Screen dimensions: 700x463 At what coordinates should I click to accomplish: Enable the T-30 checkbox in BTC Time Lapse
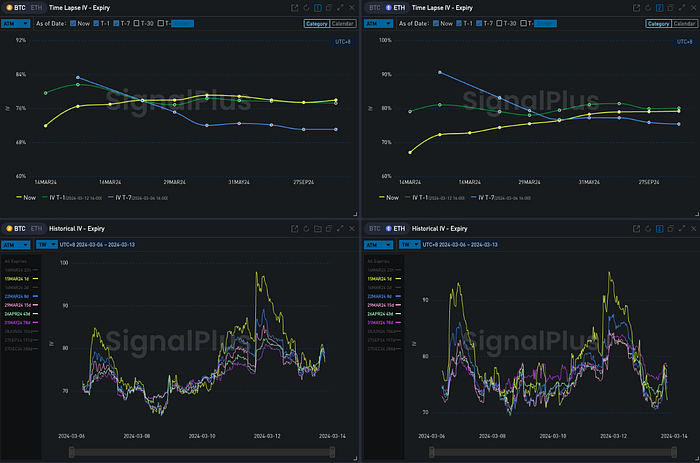(135, 23)
